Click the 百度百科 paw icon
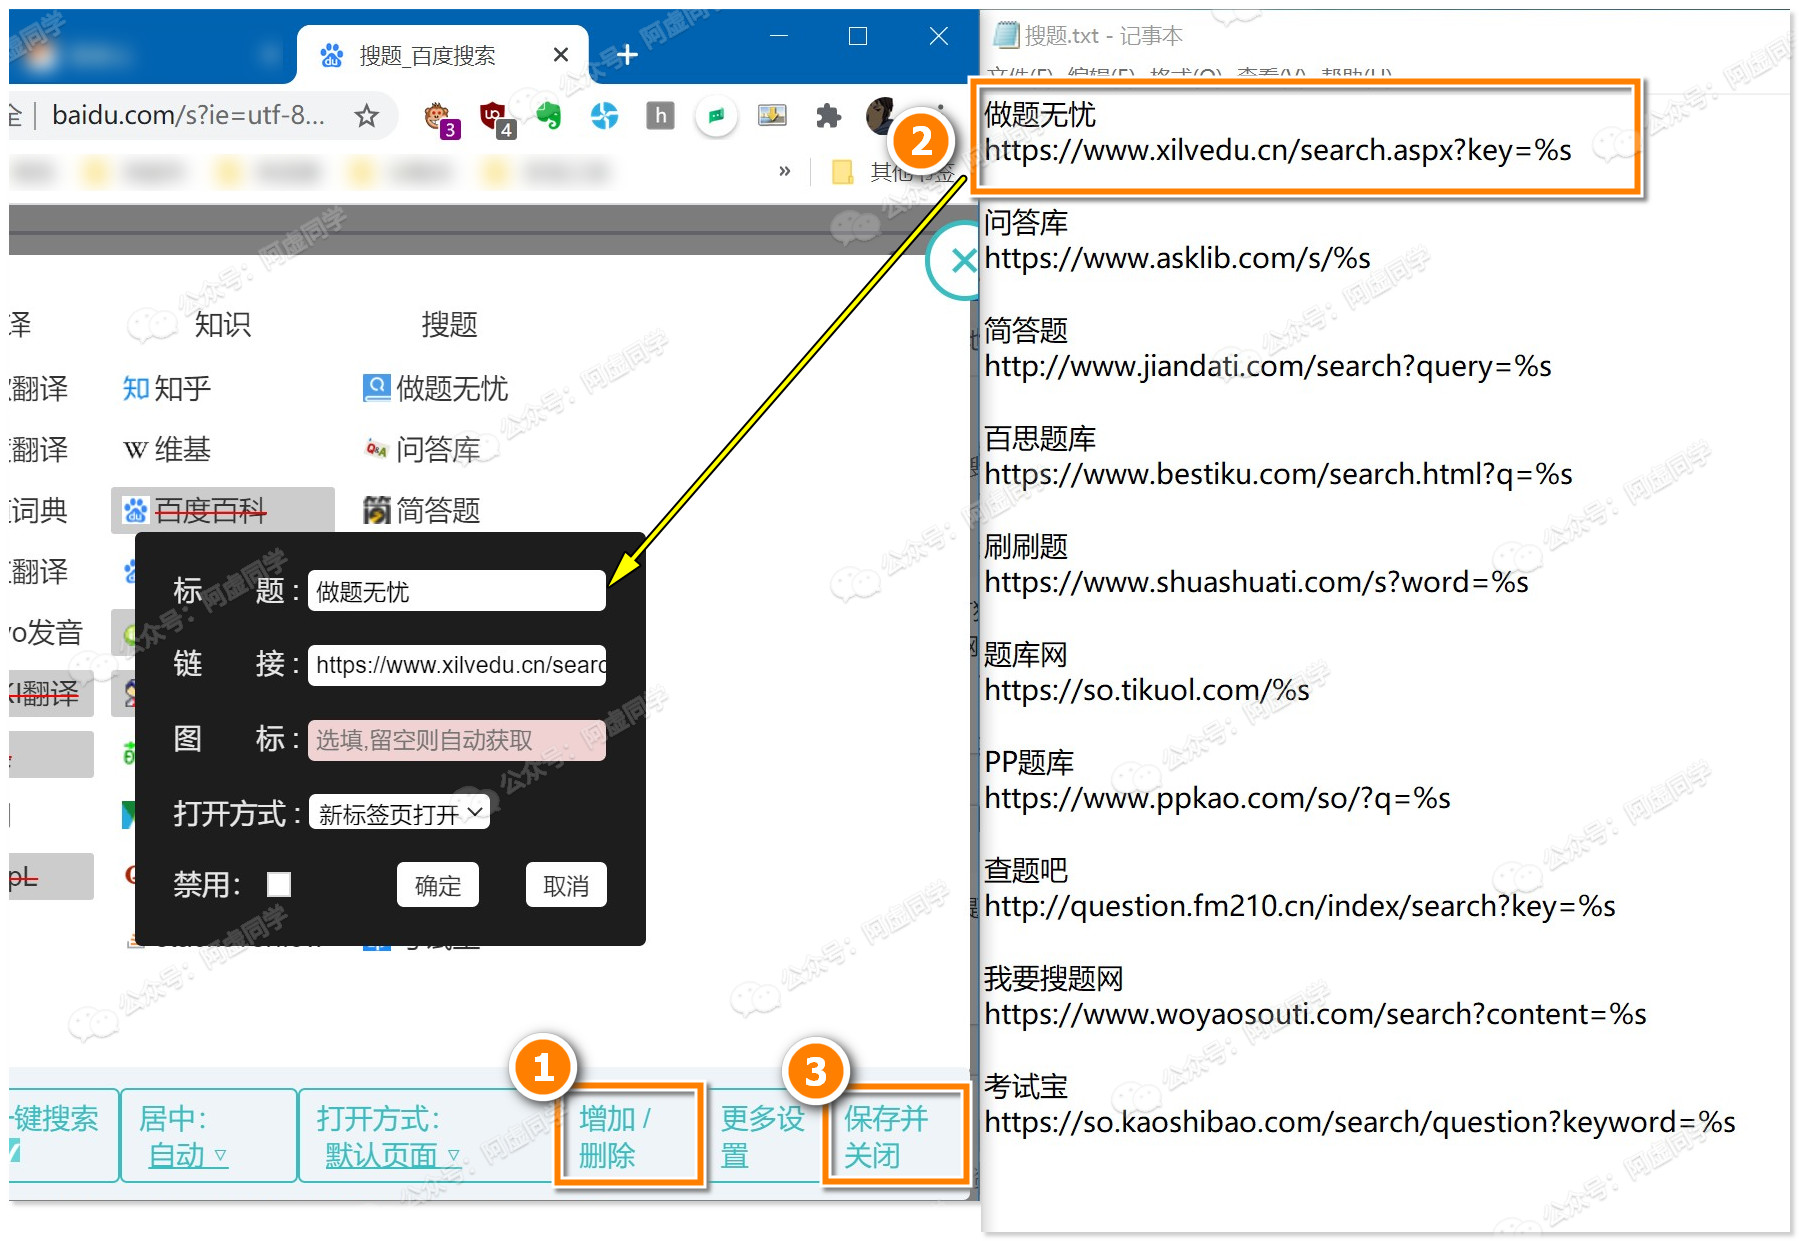Image resolution: width=1799 pixels, height=1241 pixels. 135,511
